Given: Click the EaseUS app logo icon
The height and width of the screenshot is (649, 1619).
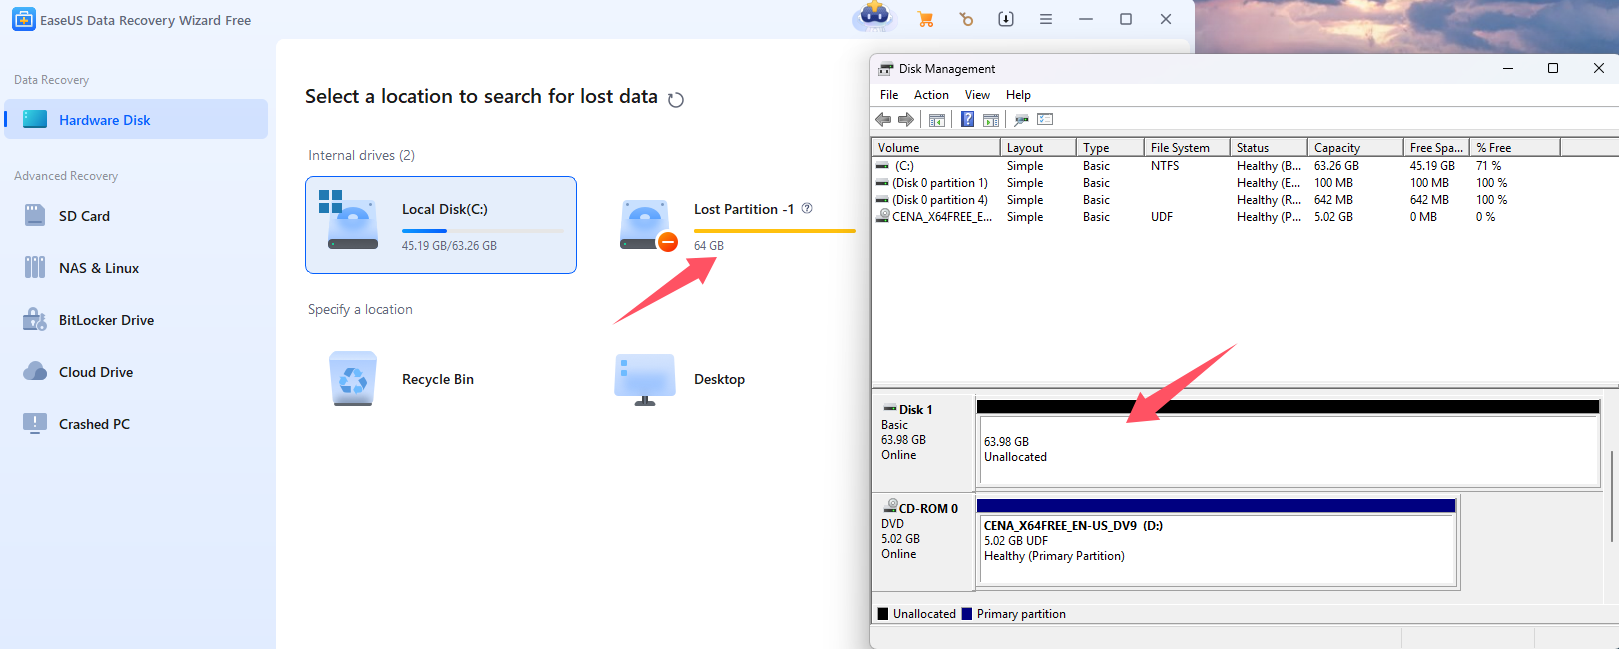Looking at the screenshot, I should pyautogui.click(x=23, y=19).
